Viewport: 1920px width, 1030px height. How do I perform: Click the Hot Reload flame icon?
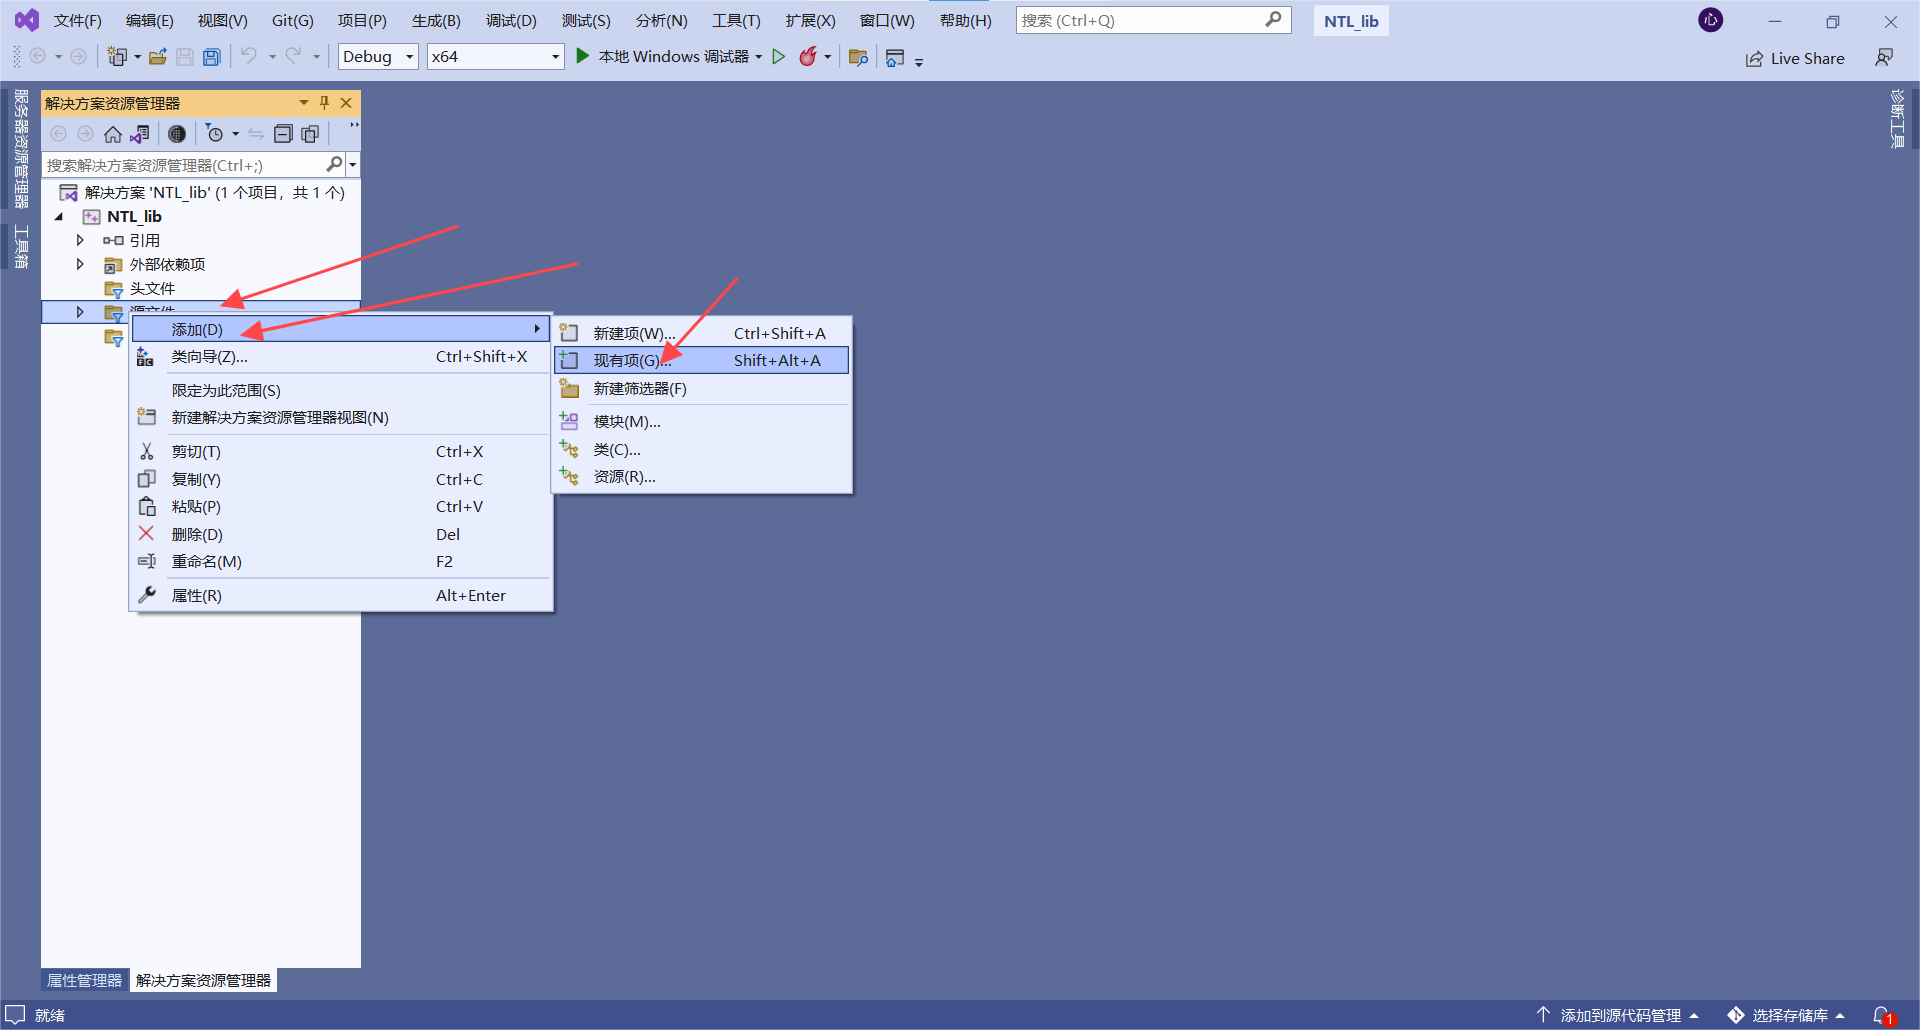pyautogui.click(x=808, y=56)
